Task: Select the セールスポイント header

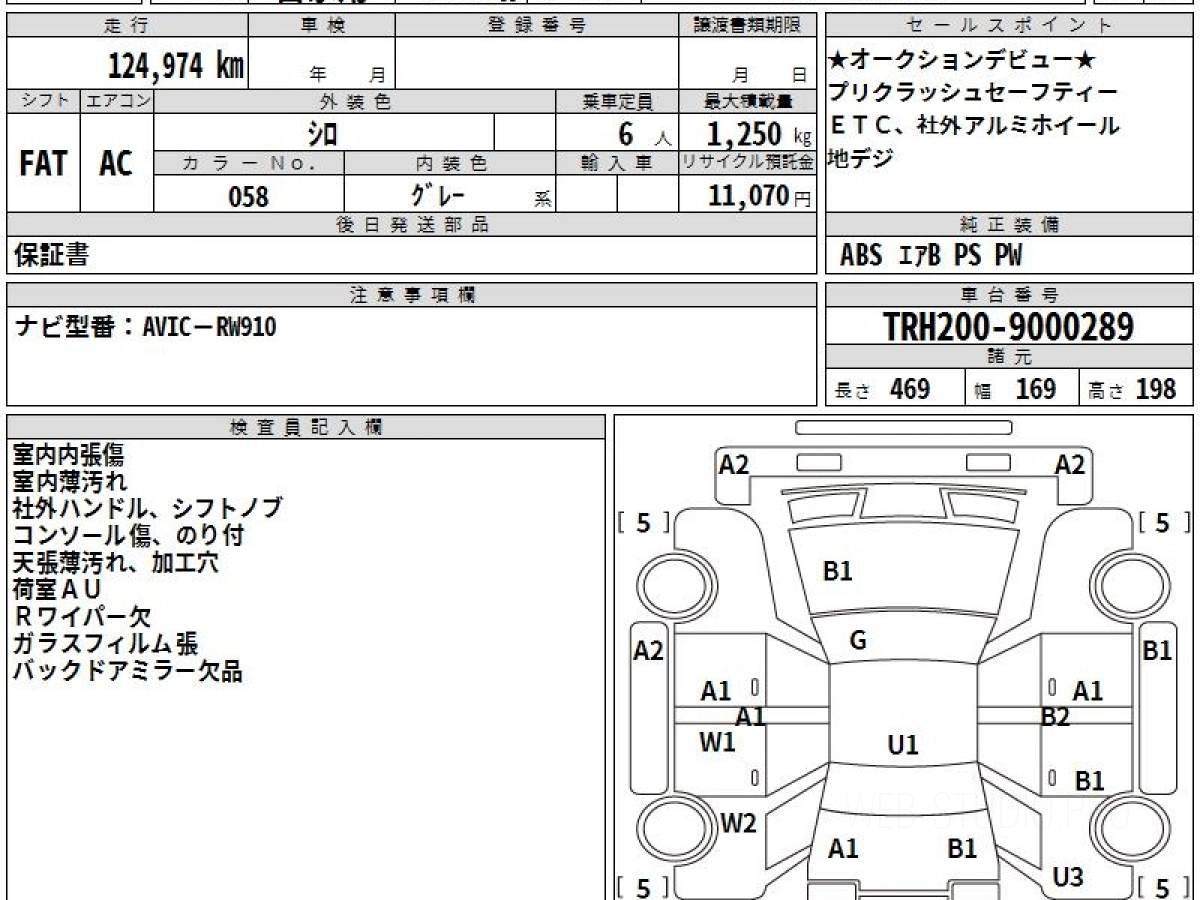Action: 1009,26
